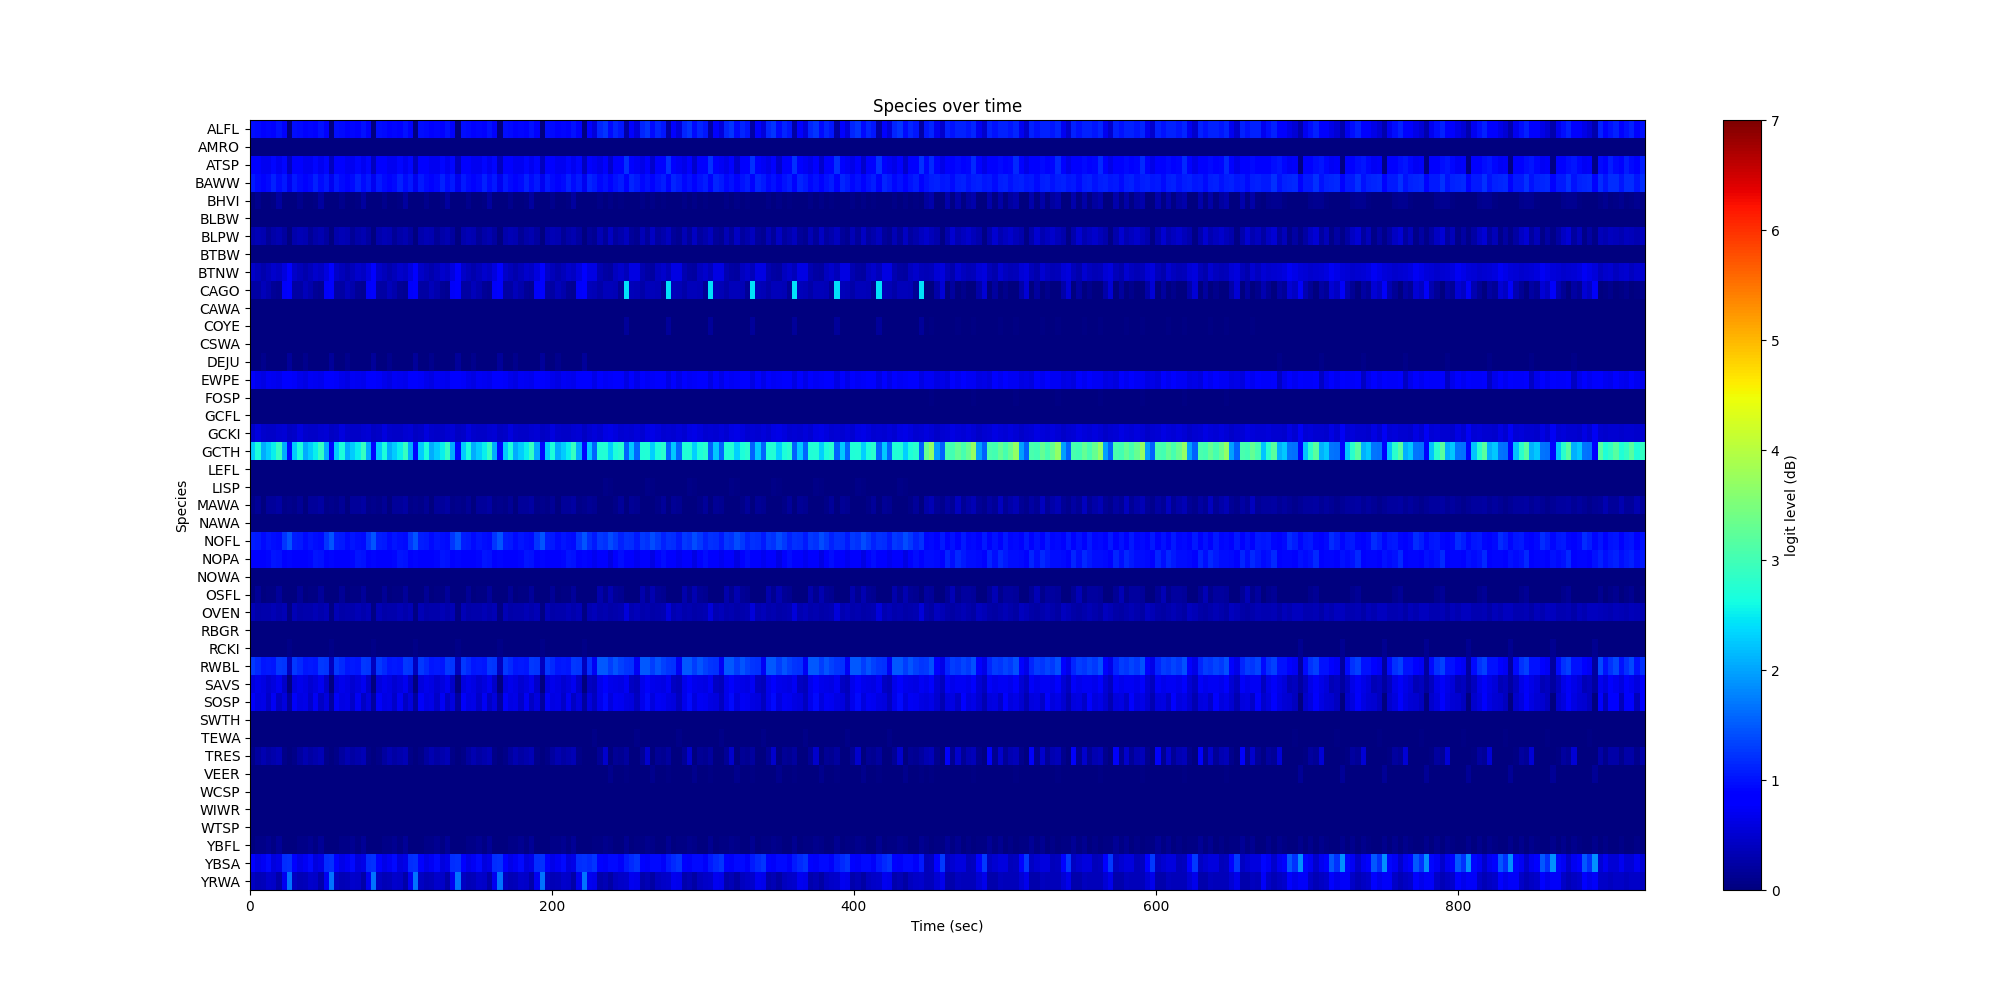Click the 'Species over time' plot title
The image size is (2000, 1000).
point(946,106)
